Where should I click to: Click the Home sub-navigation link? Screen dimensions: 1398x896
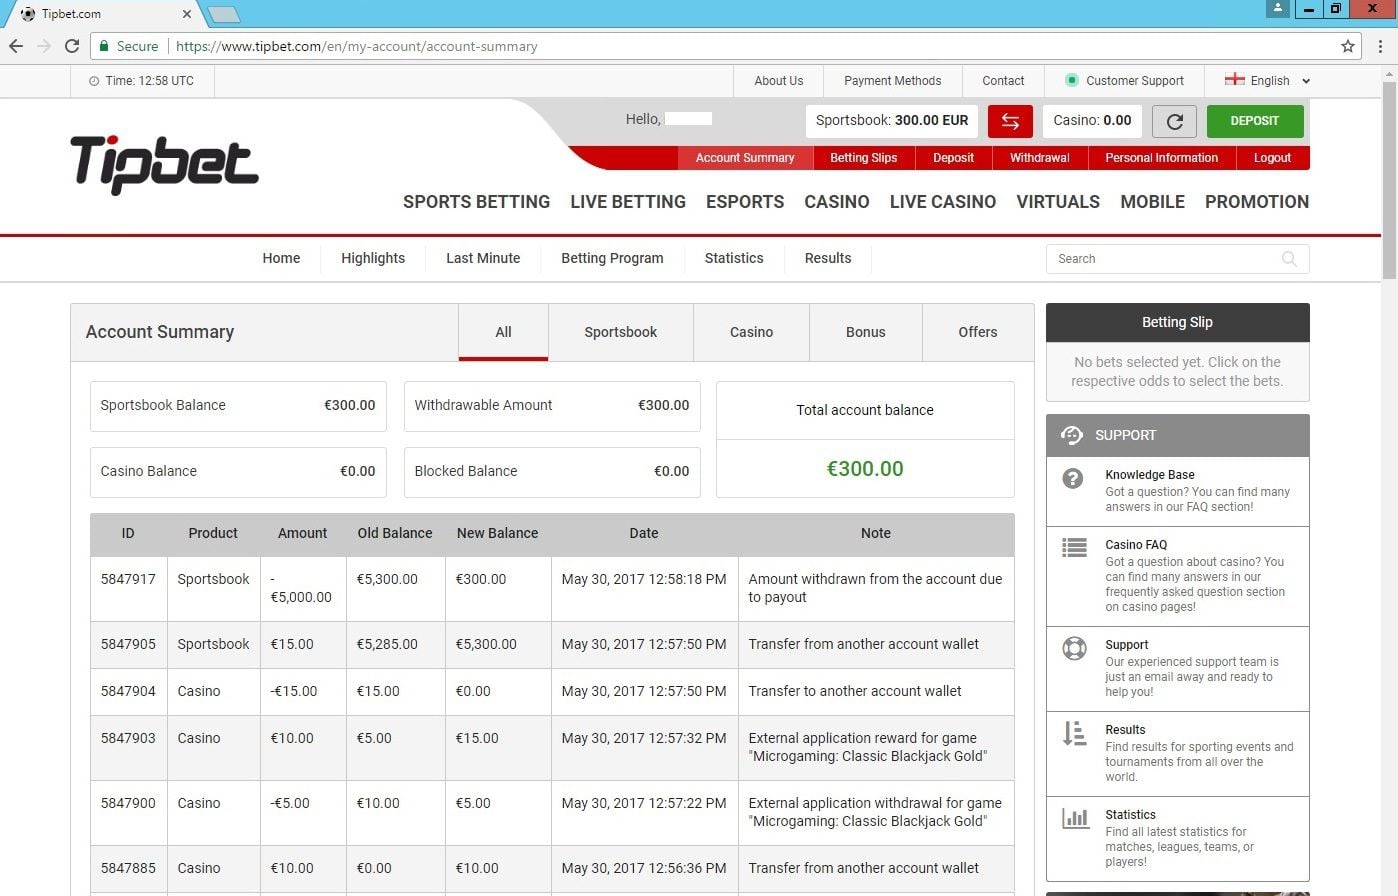coord(281,258)
